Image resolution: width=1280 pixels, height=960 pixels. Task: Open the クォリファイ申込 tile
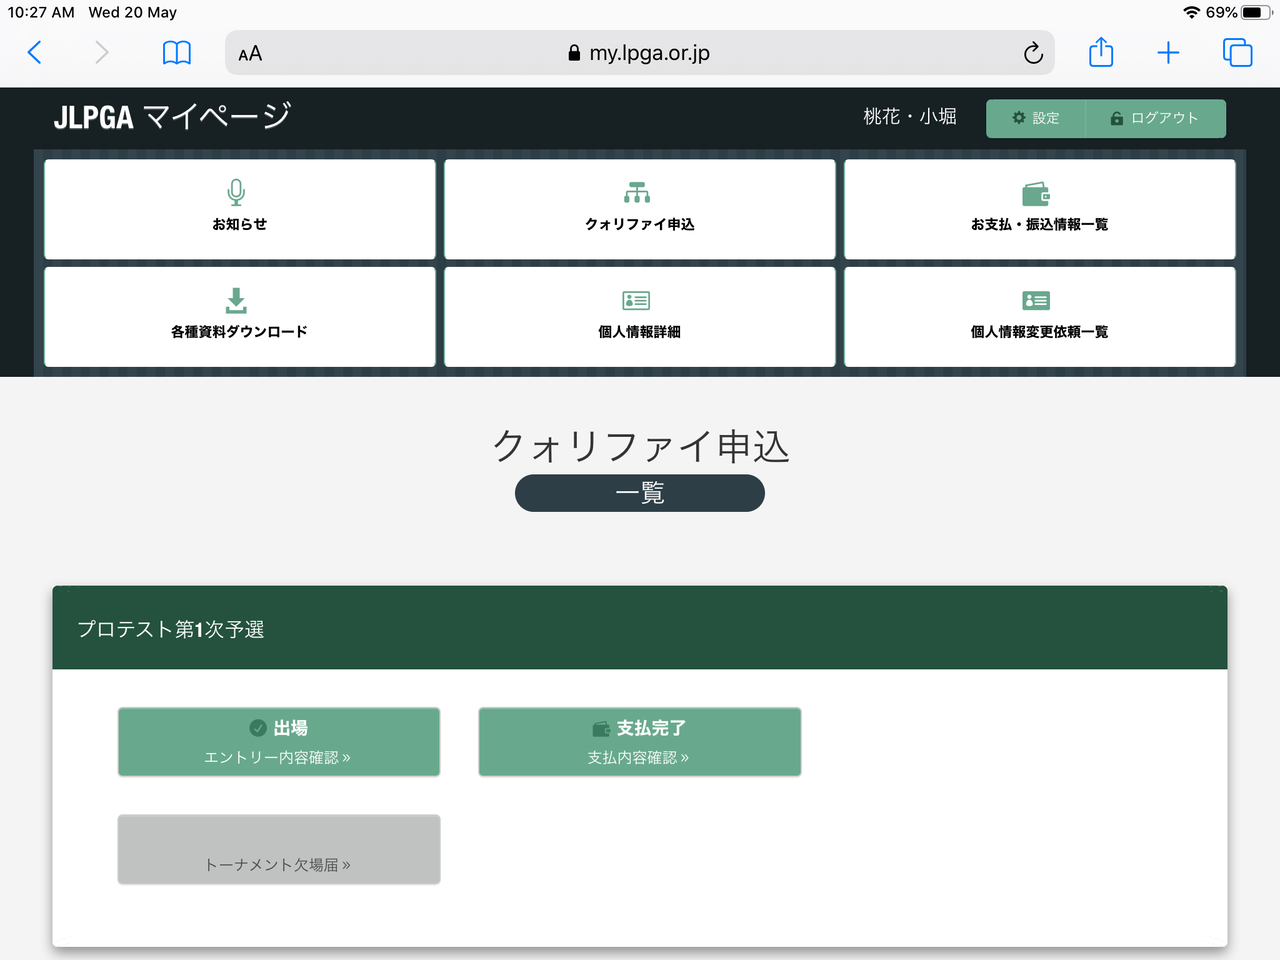click(x=640, y=209)
